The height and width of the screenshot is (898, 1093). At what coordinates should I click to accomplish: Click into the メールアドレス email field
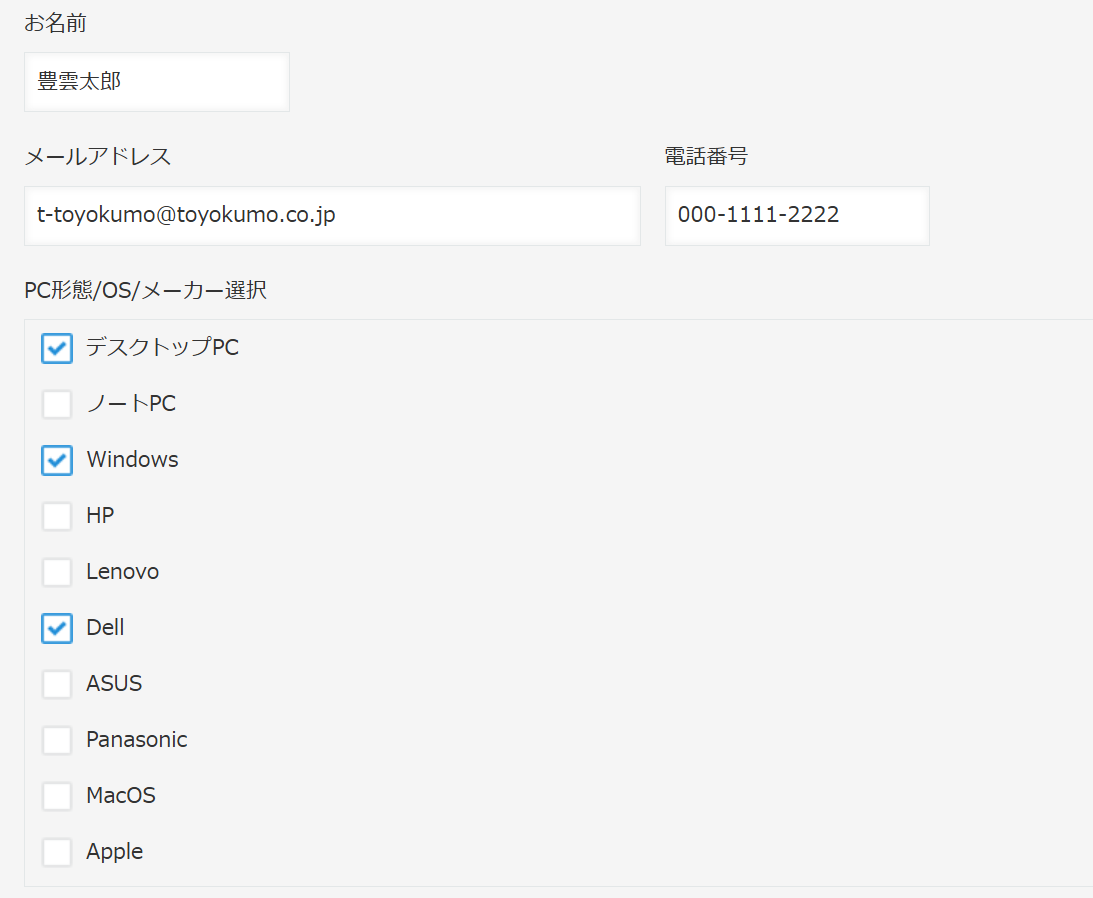tap(333, 215)
